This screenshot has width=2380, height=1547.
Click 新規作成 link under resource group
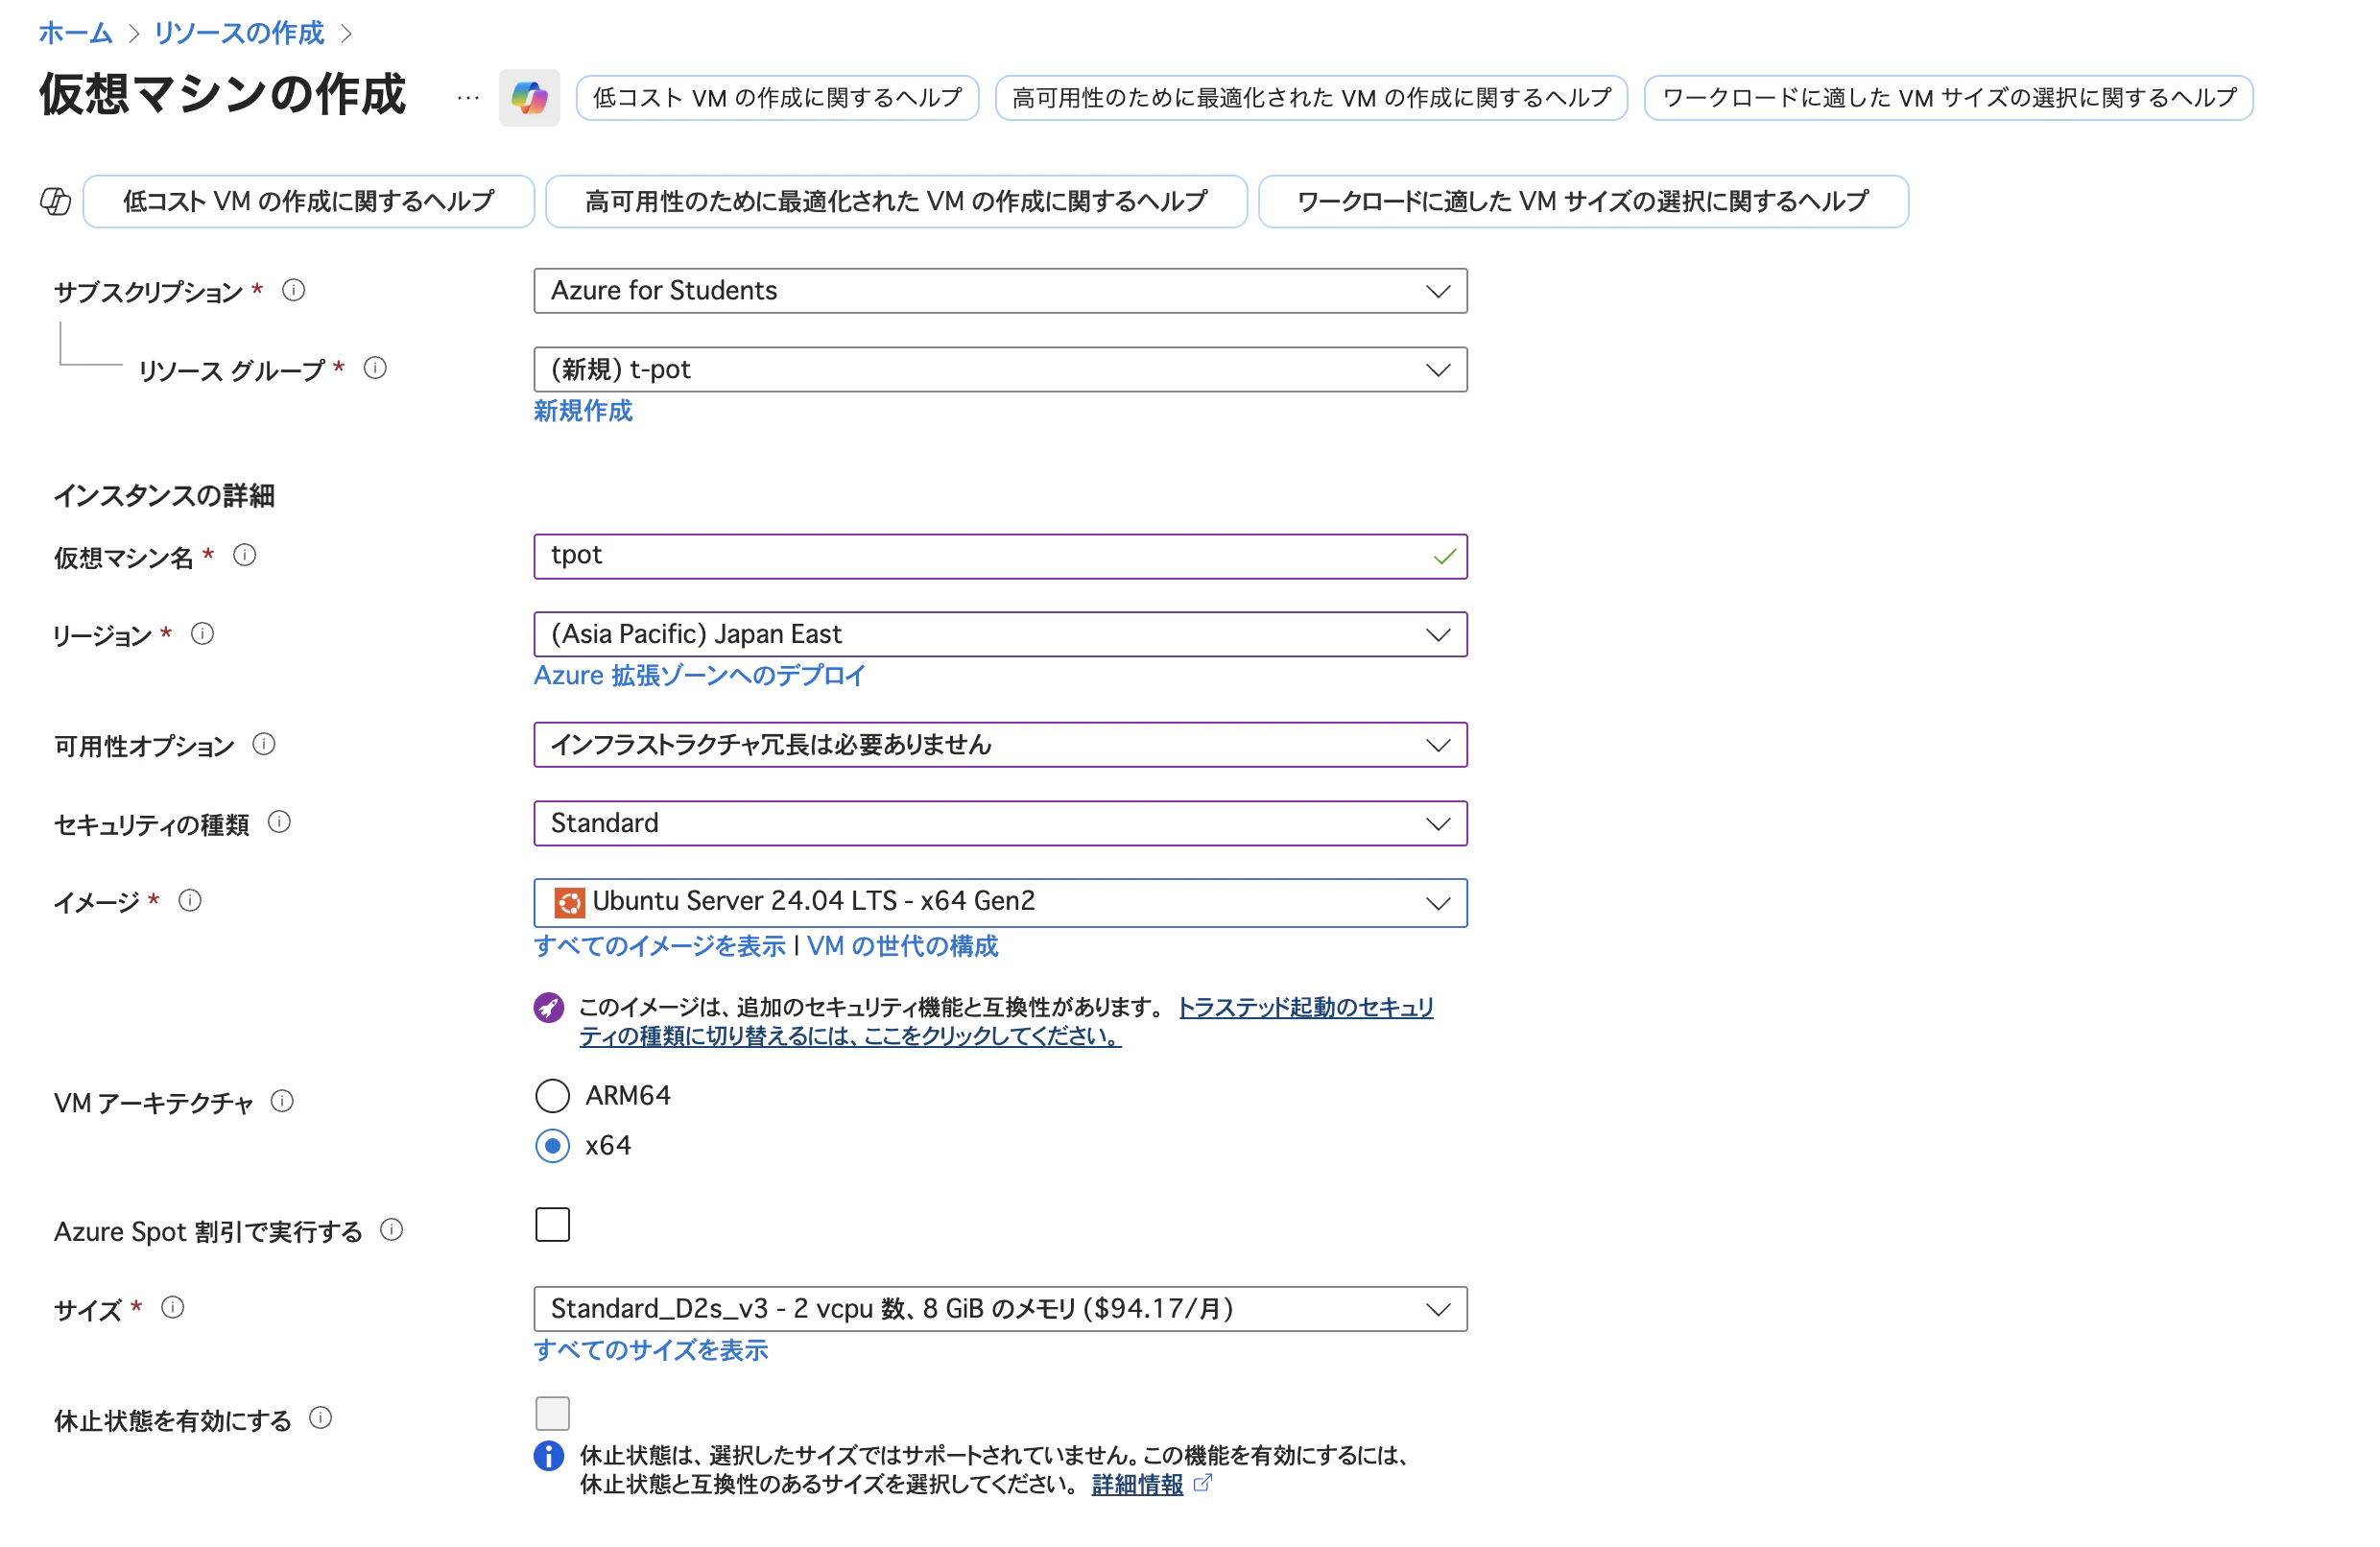click(583, 411)
